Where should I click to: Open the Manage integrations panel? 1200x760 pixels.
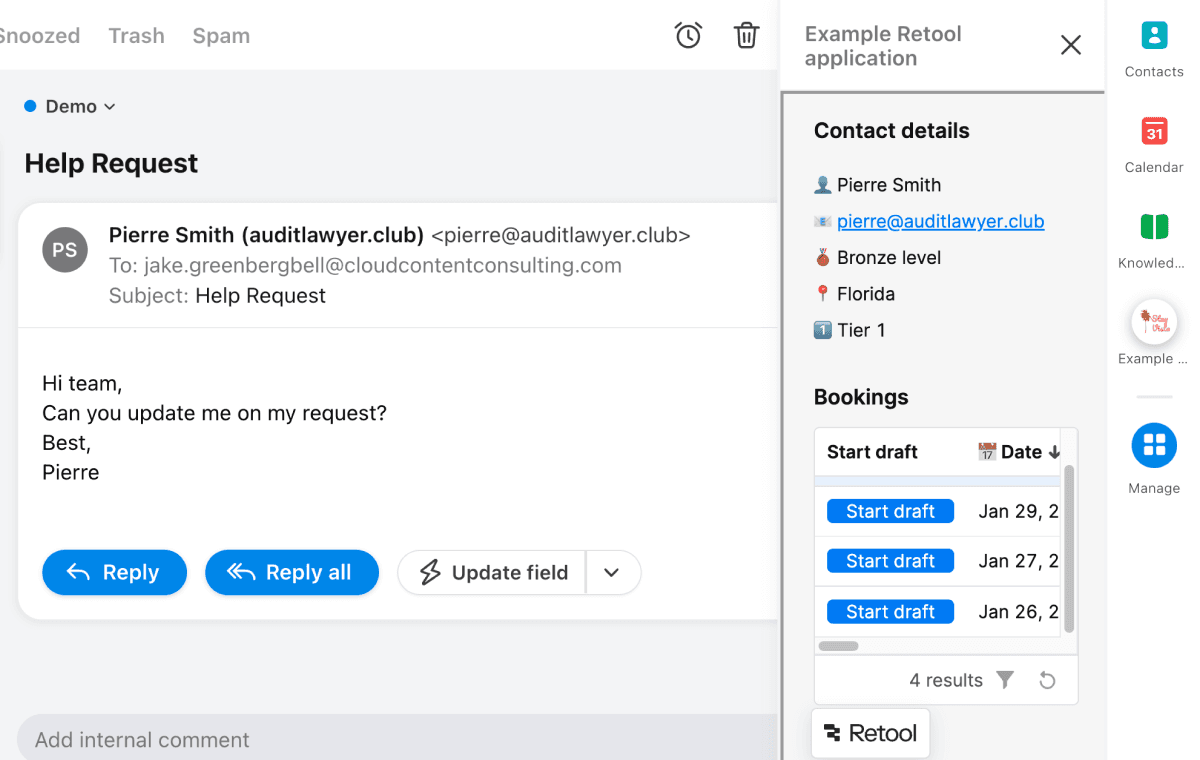click(1154, 445)
